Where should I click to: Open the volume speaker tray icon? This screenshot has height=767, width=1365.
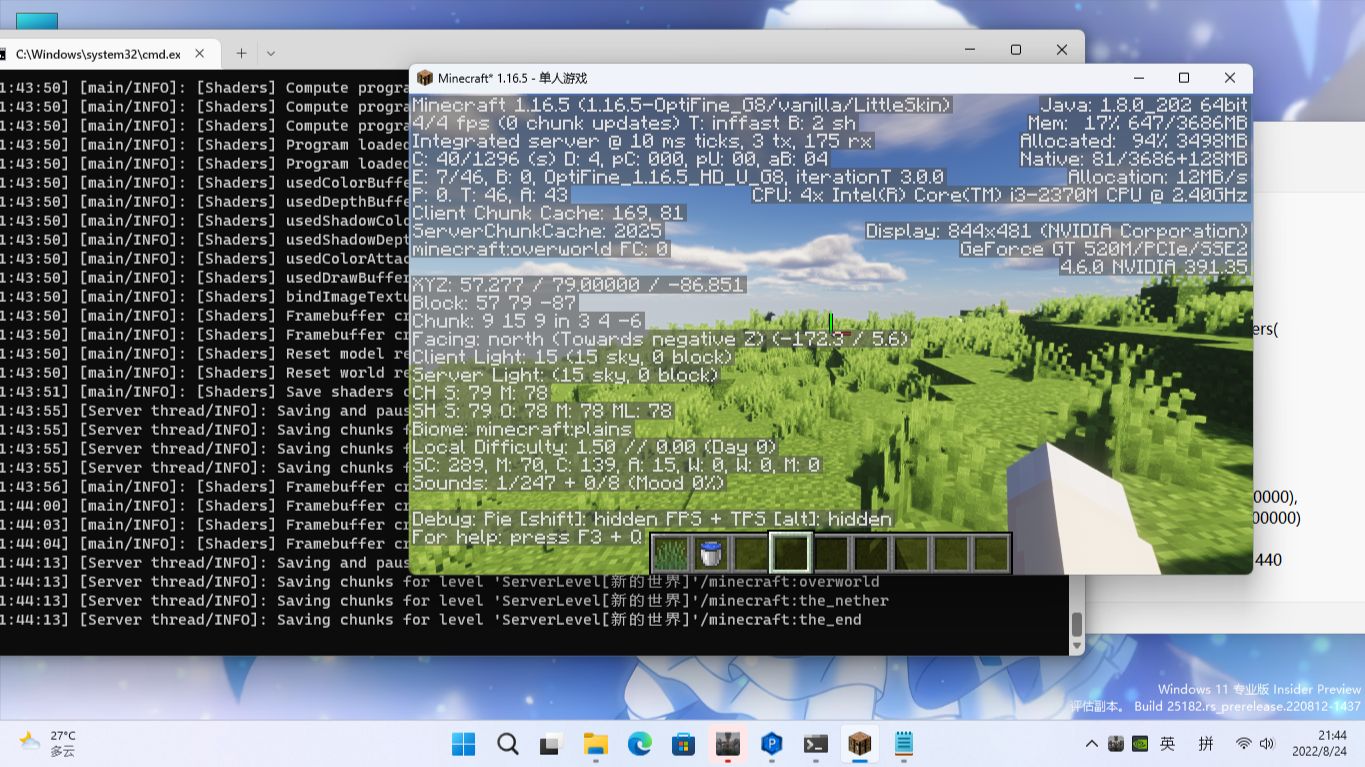tap(1267, 744)
